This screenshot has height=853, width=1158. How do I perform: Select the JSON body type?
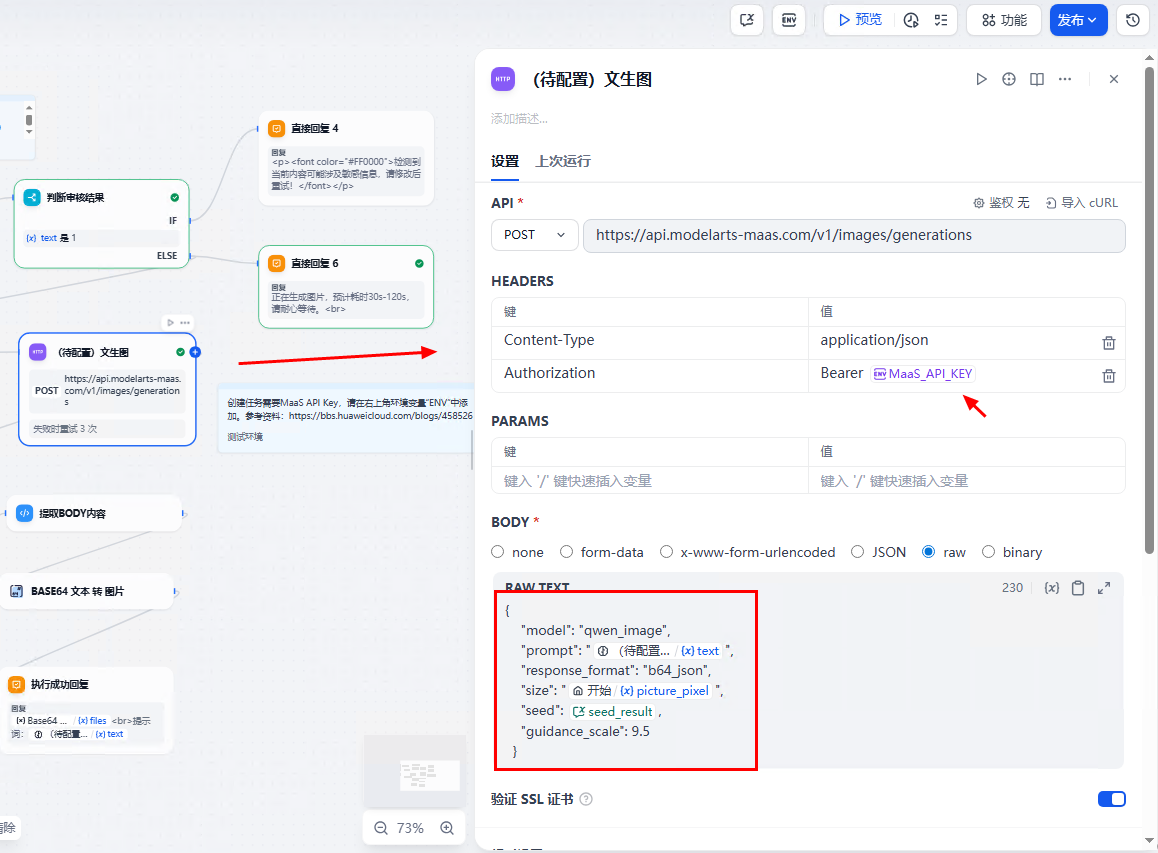[x=857, y=552]
